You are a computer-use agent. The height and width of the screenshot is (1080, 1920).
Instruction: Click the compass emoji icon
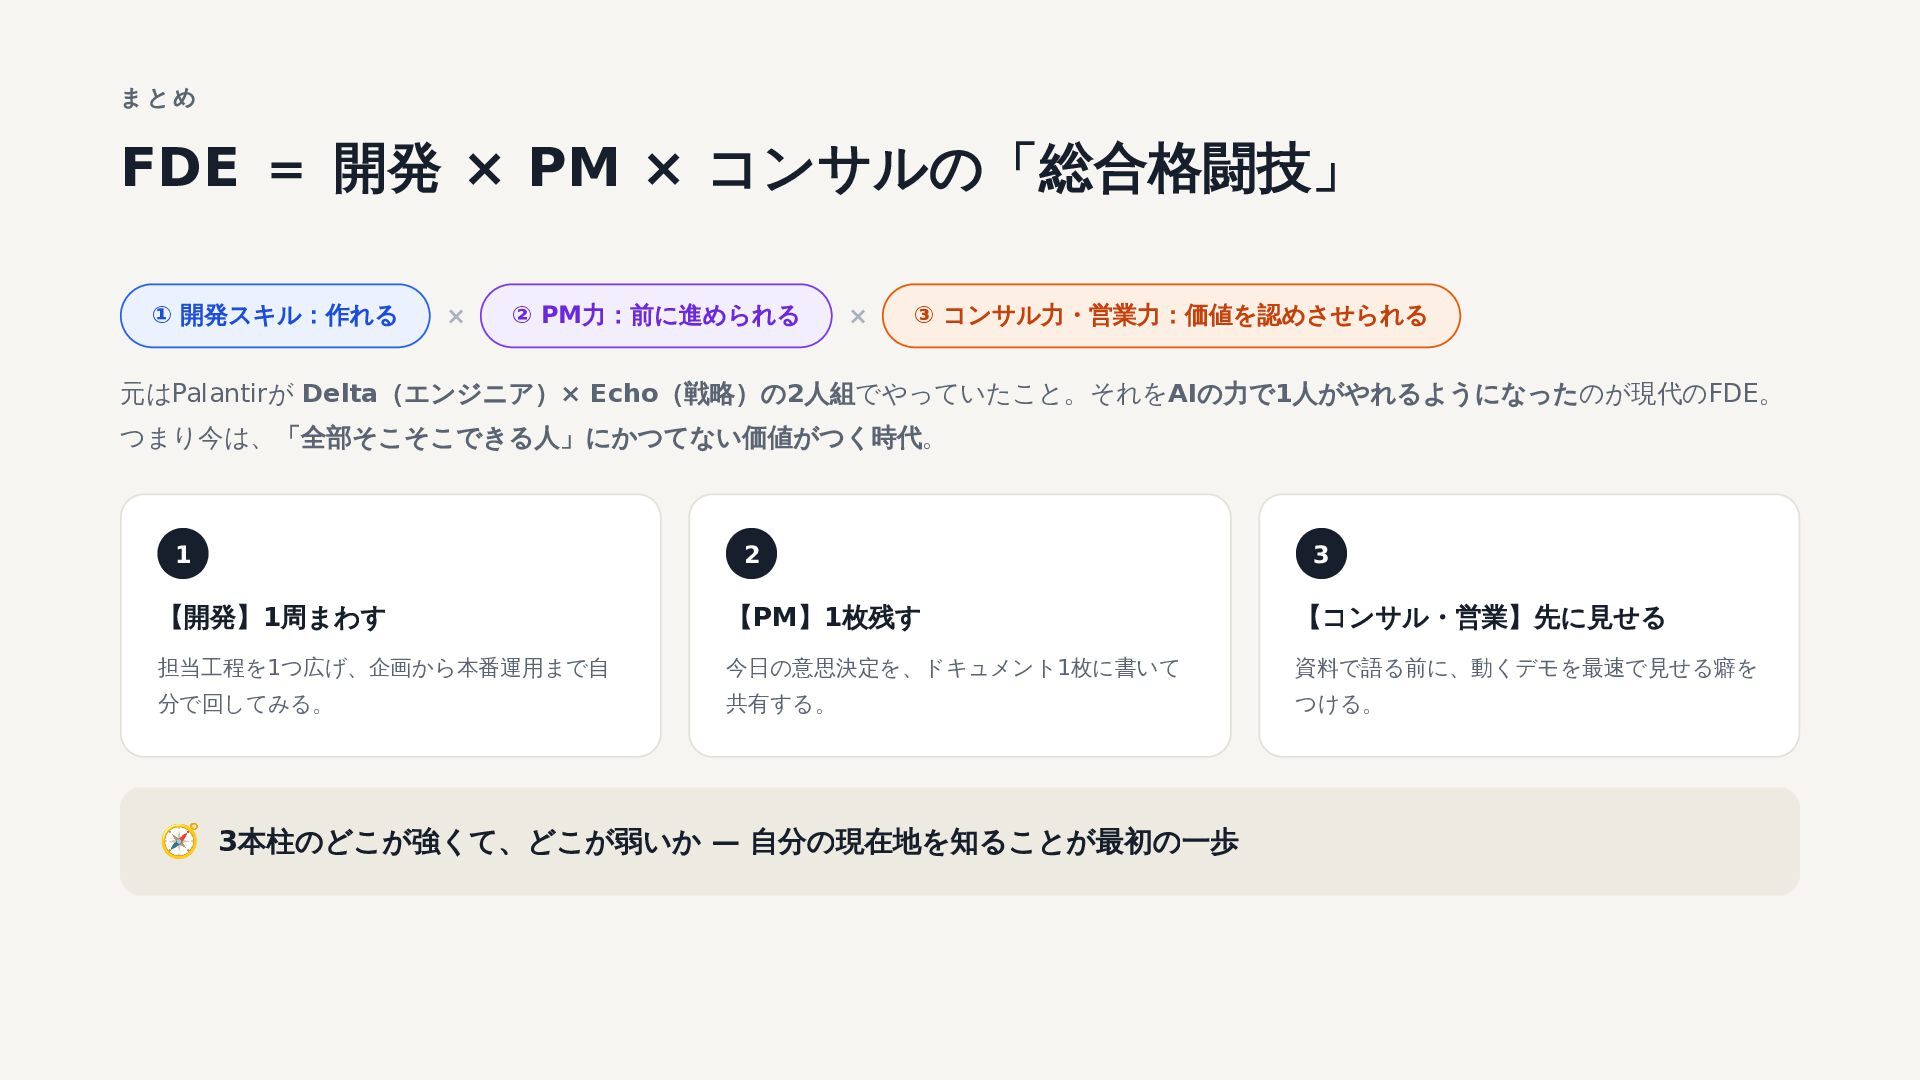tap(180, 842)
